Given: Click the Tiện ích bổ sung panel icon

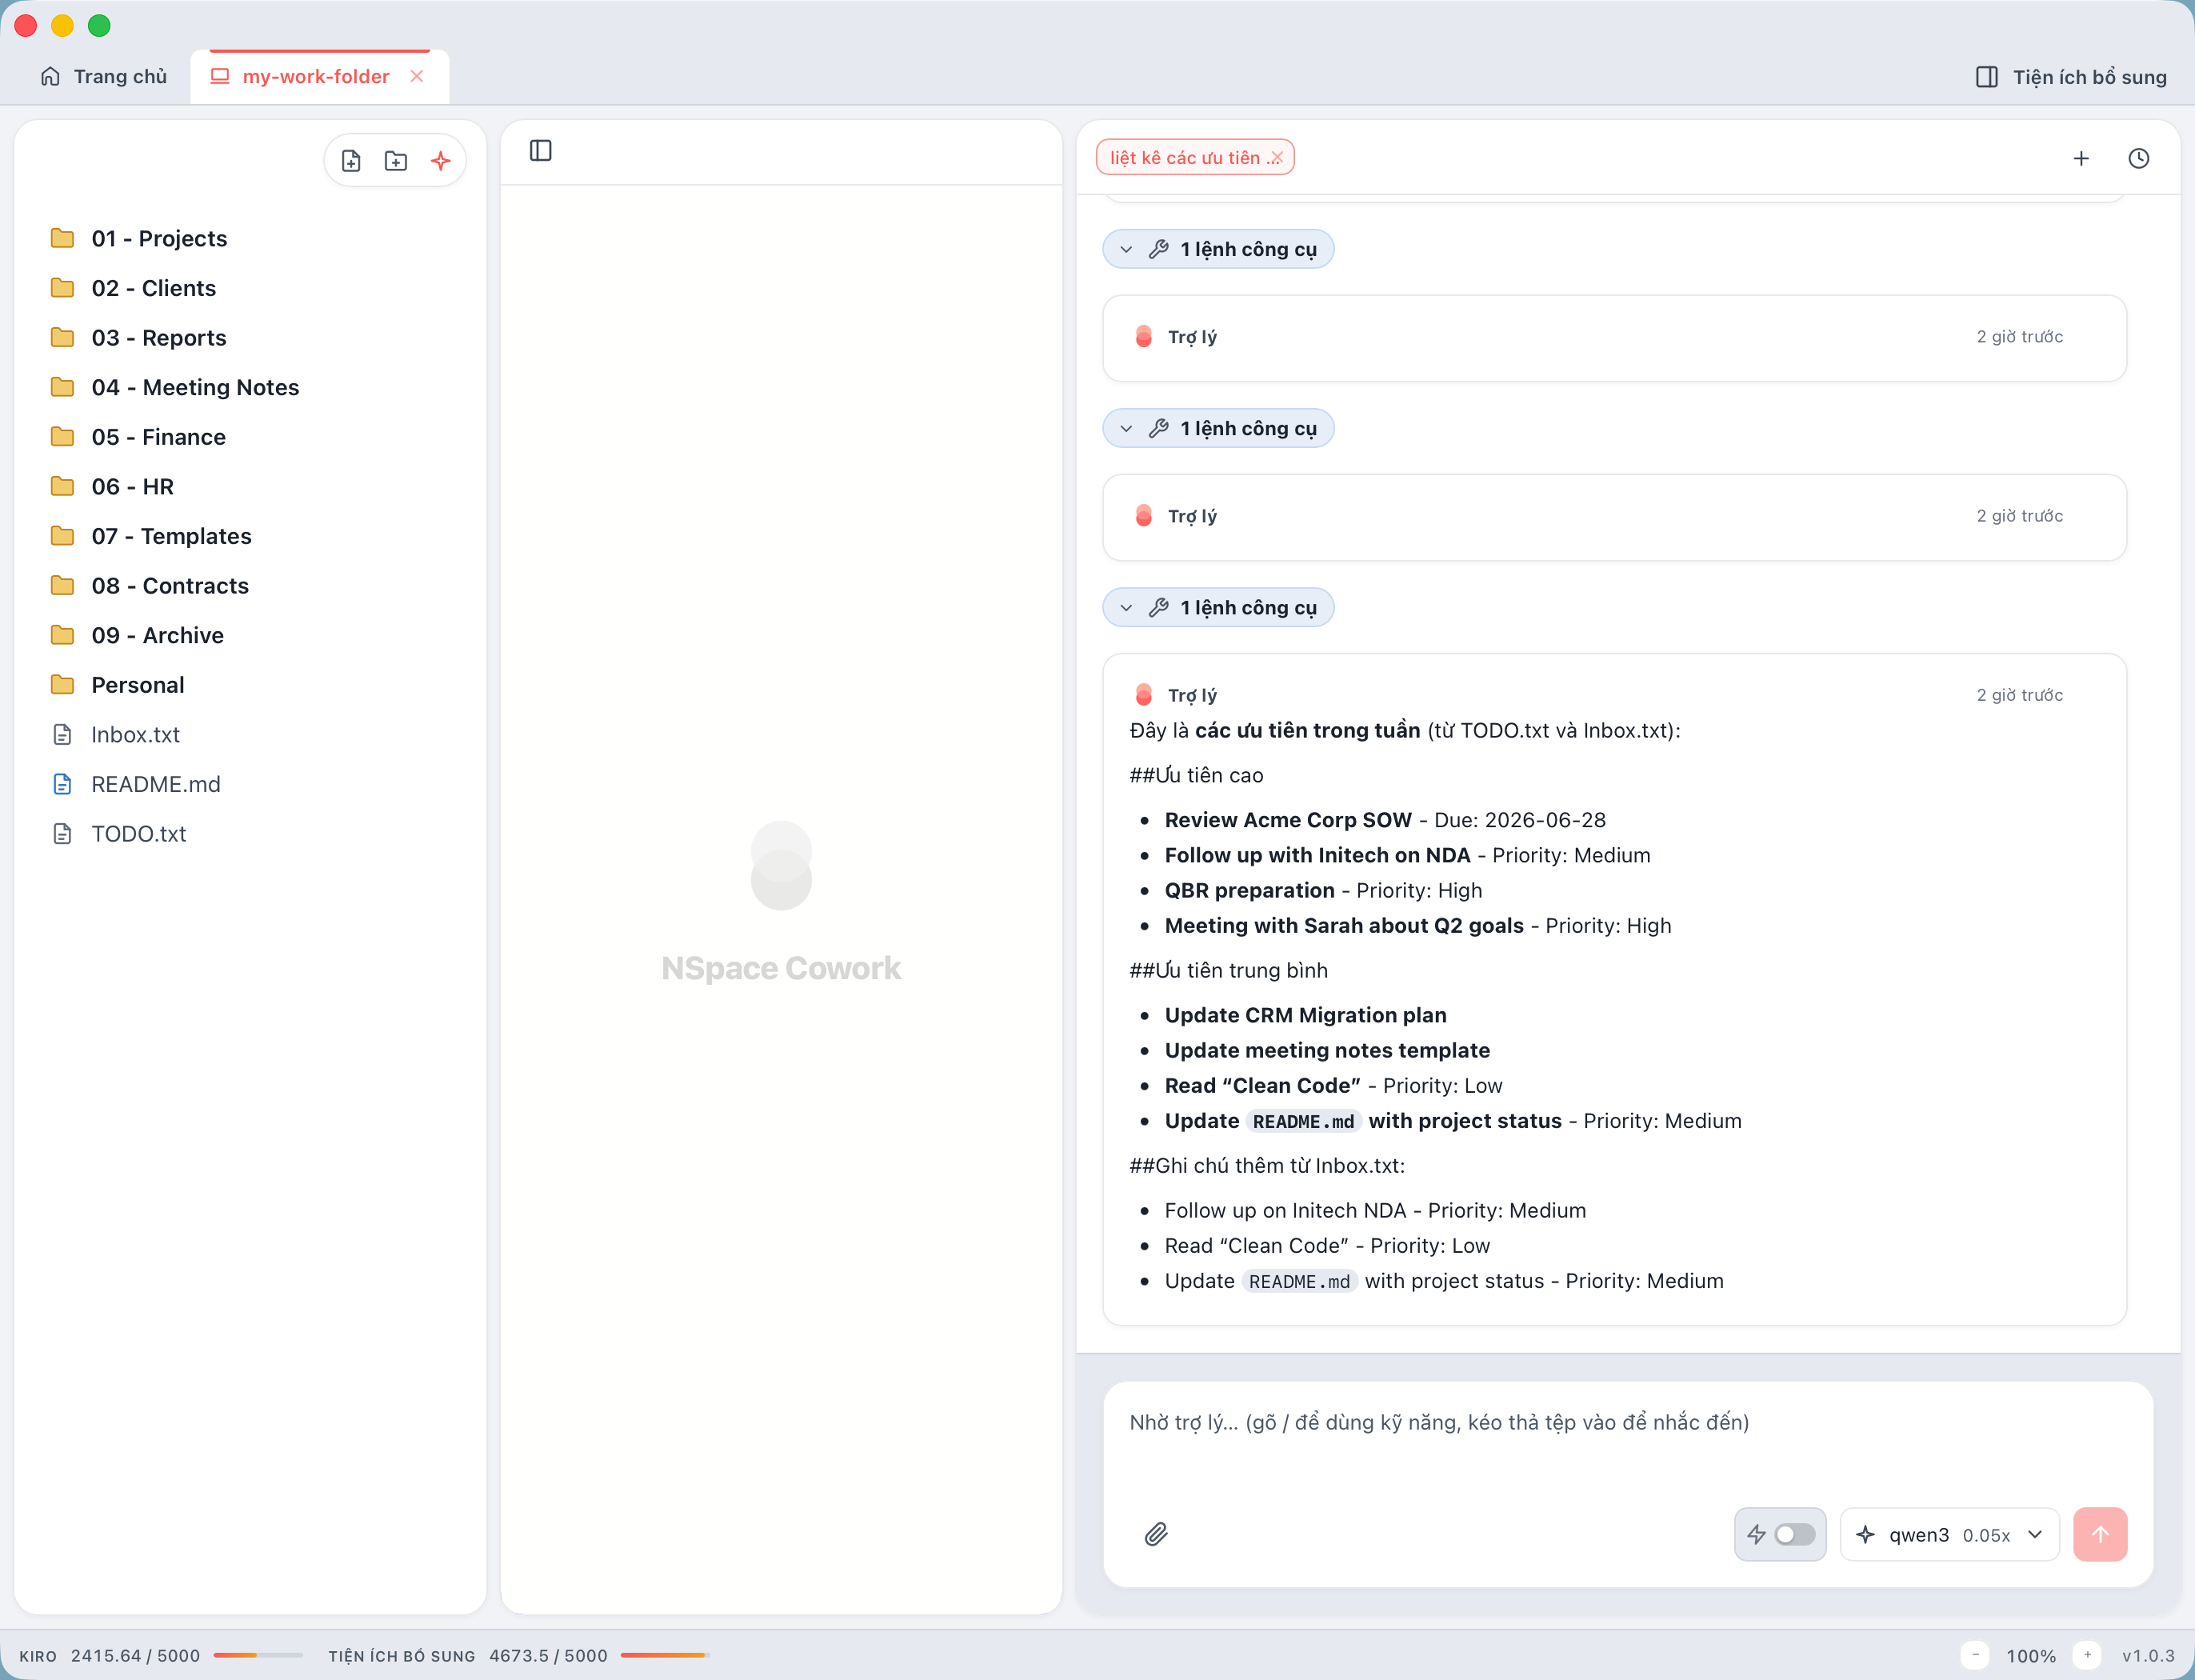Looking at the screenshot, I should 1987,77.
